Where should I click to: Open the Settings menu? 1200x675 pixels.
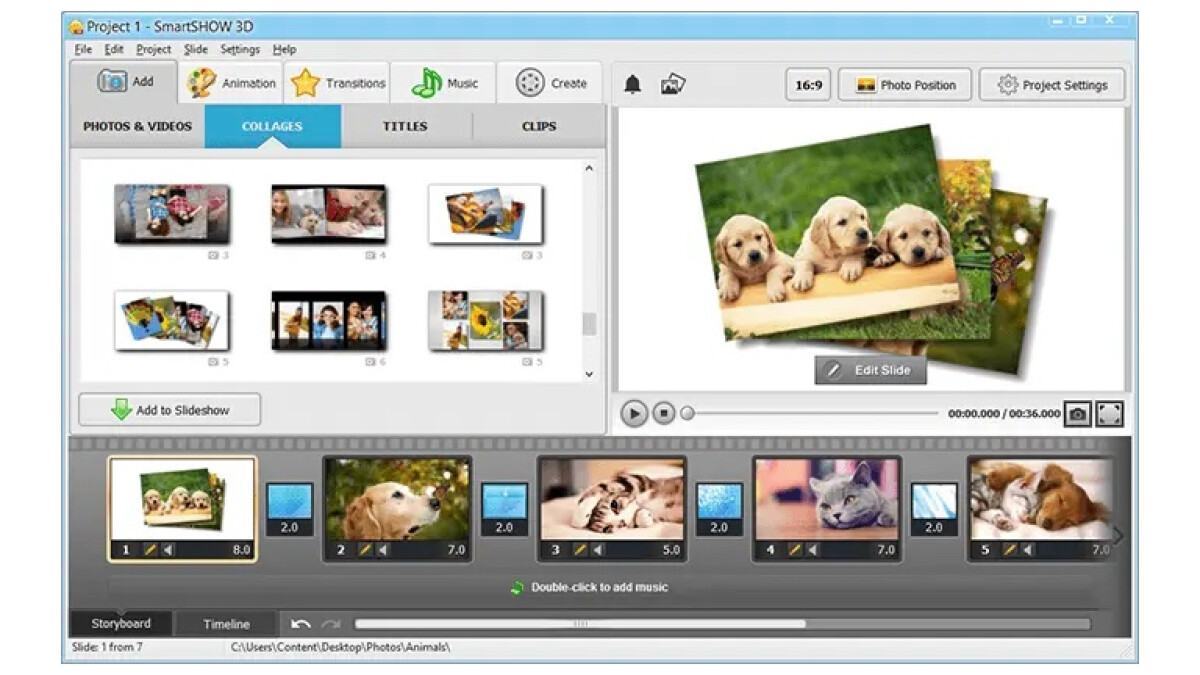tap(240, 49)
